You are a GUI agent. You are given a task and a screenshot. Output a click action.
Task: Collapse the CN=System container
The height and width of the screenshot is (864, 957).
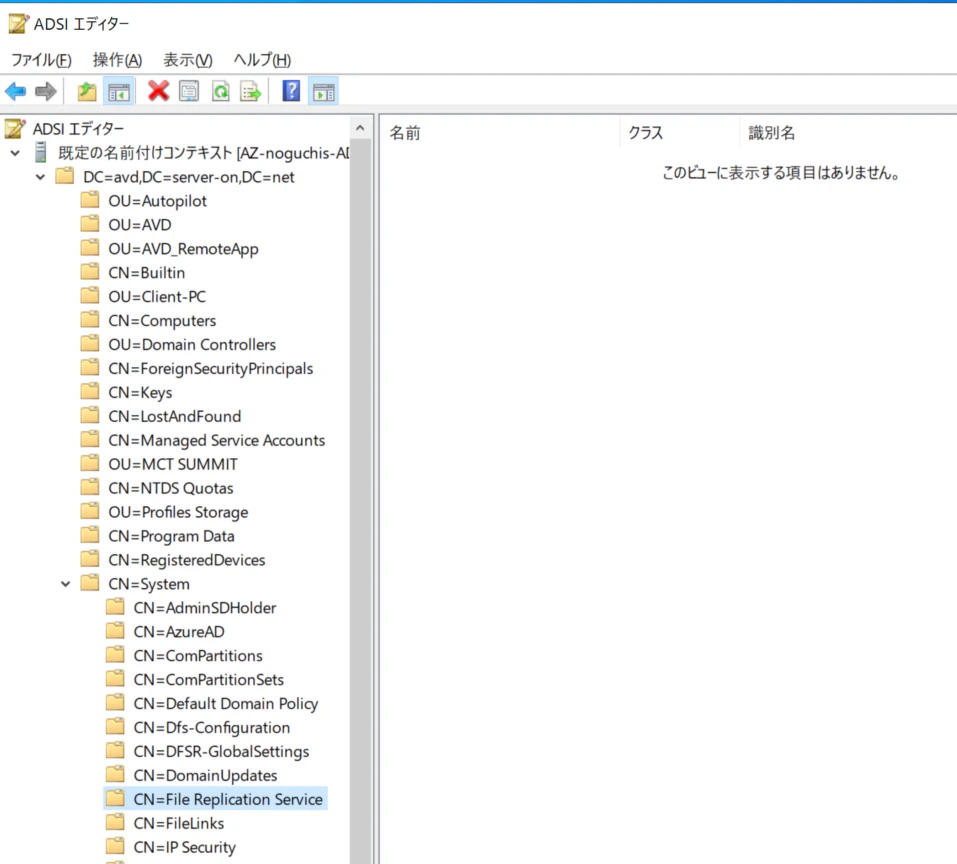tap(65, 584)
